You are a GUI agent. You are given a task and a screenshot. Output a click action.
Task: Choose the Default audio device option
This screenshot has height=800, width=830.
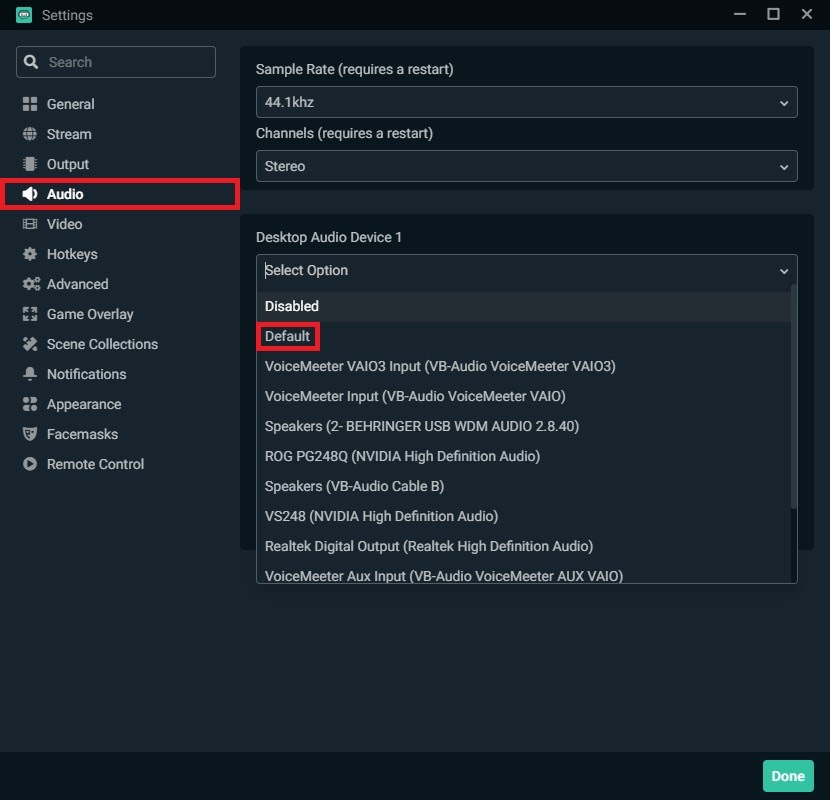[x=524, y=336]
